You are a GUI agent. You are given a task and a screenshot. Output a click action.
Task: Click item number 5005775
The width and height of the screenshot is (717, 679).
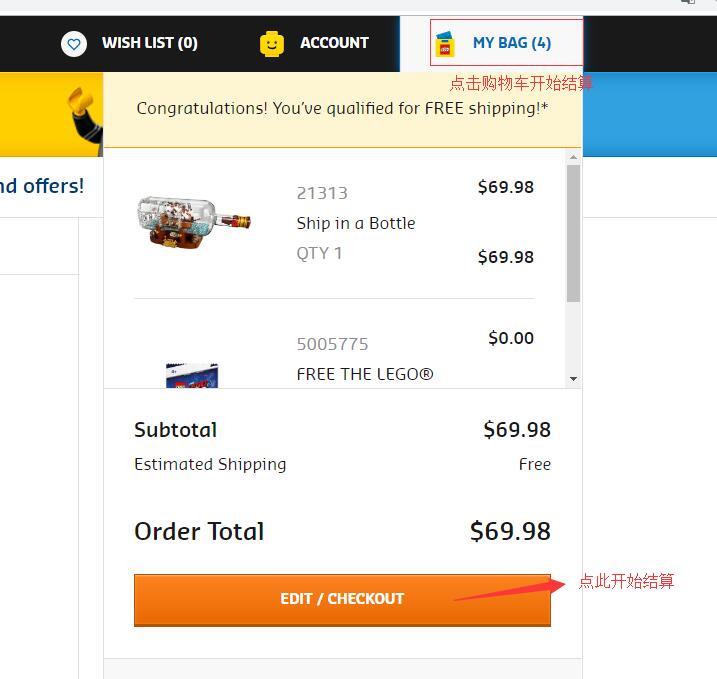click(x=332, y=344)
